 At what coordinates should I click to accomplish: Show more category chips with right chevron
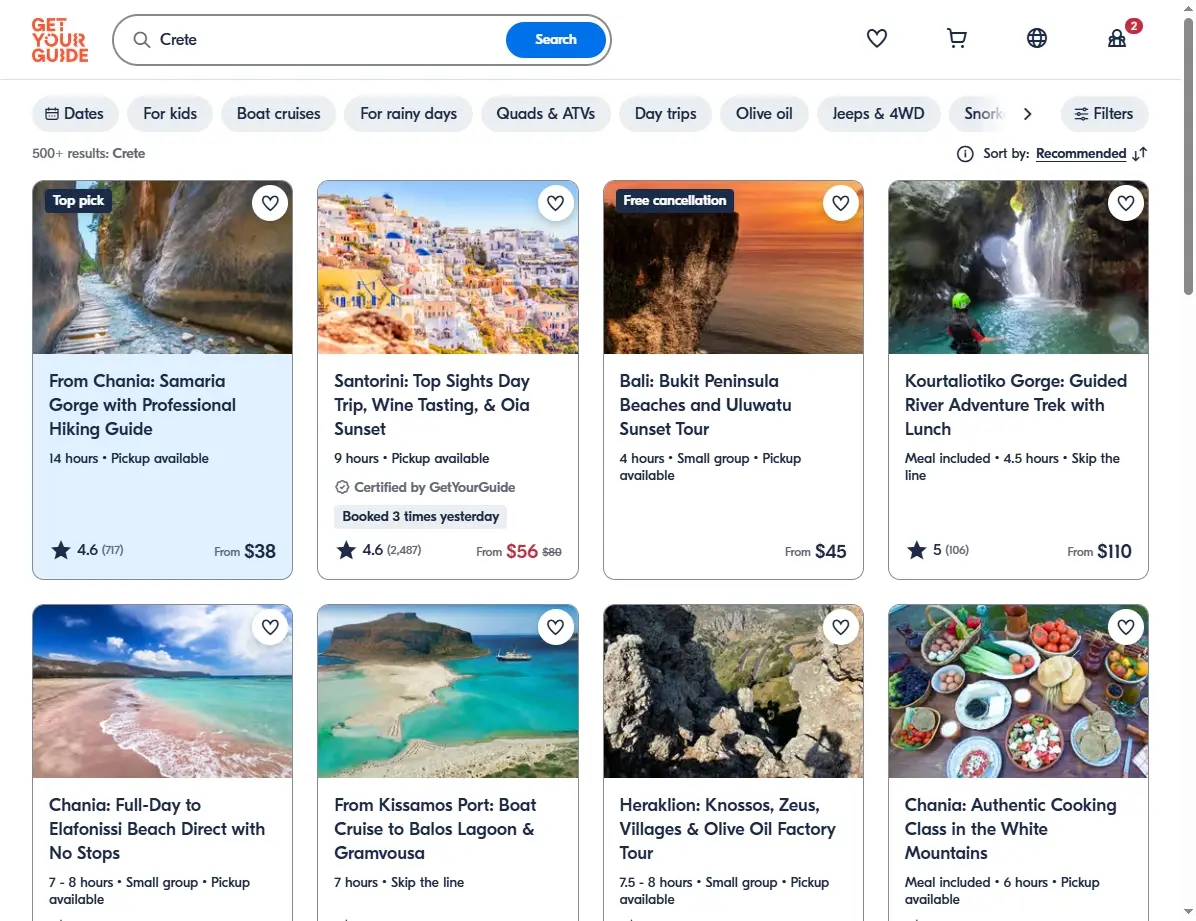1027,114
